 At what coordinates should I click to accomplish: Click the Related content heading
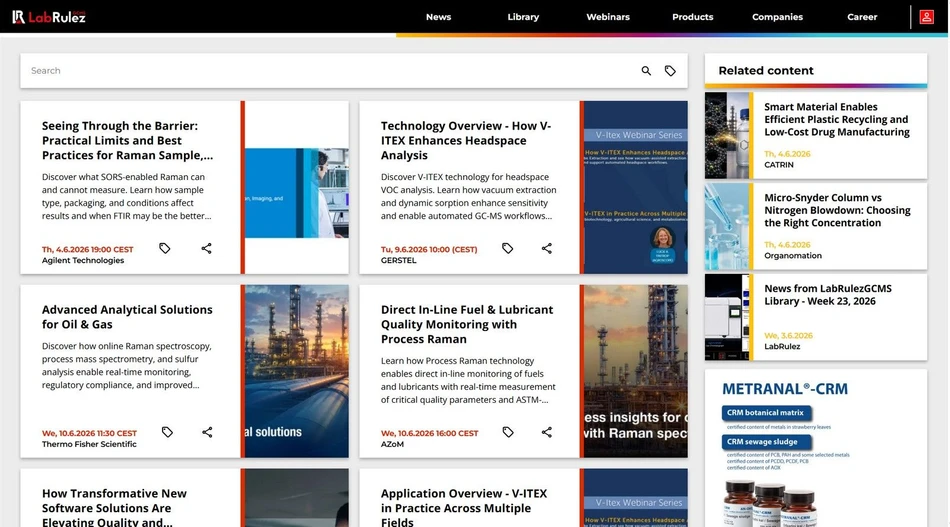point(766,70)
